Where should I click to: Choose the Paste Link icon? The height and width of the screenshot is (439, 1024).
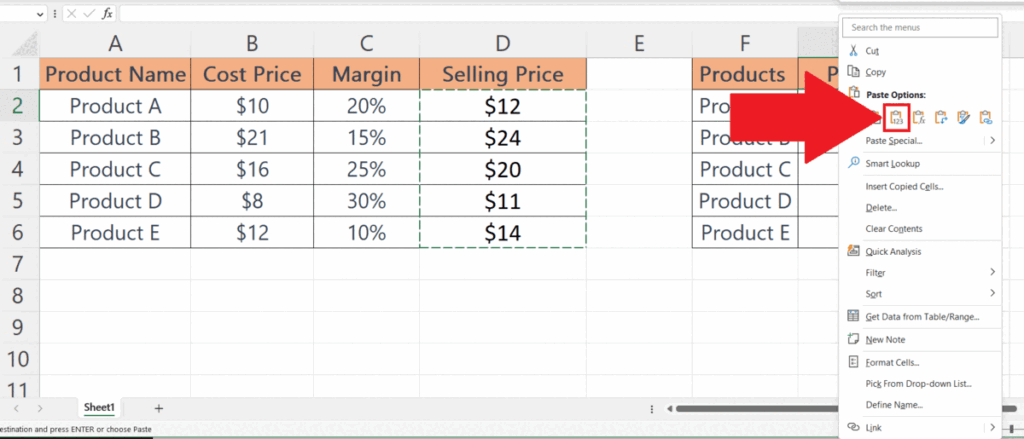[985, 118]
